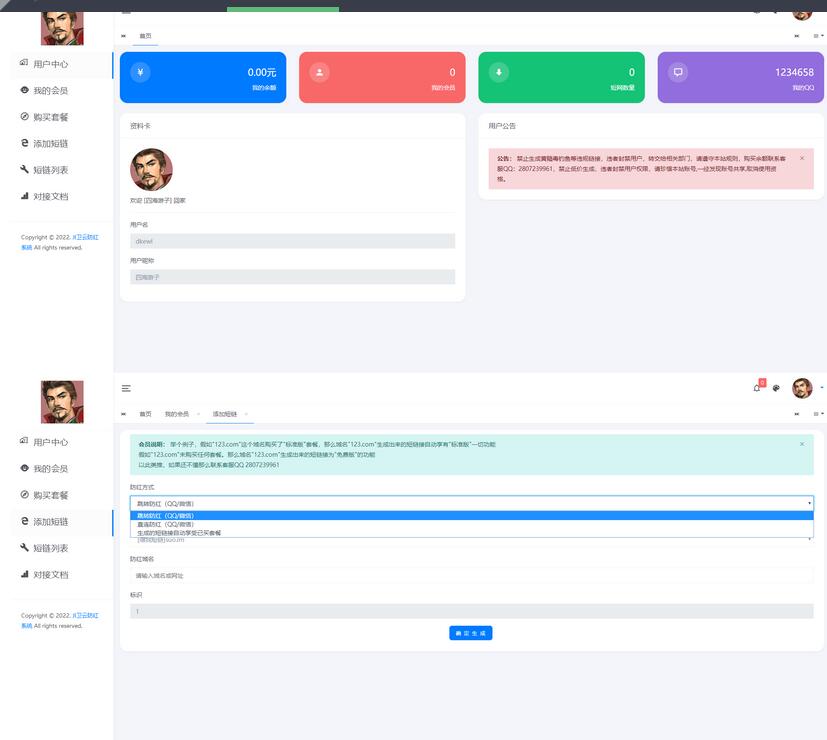Image resolution: width=827 pixels, height=740 pixels.
Task: Click the download icon on green 短网数量 card
Action: [499, 72]
